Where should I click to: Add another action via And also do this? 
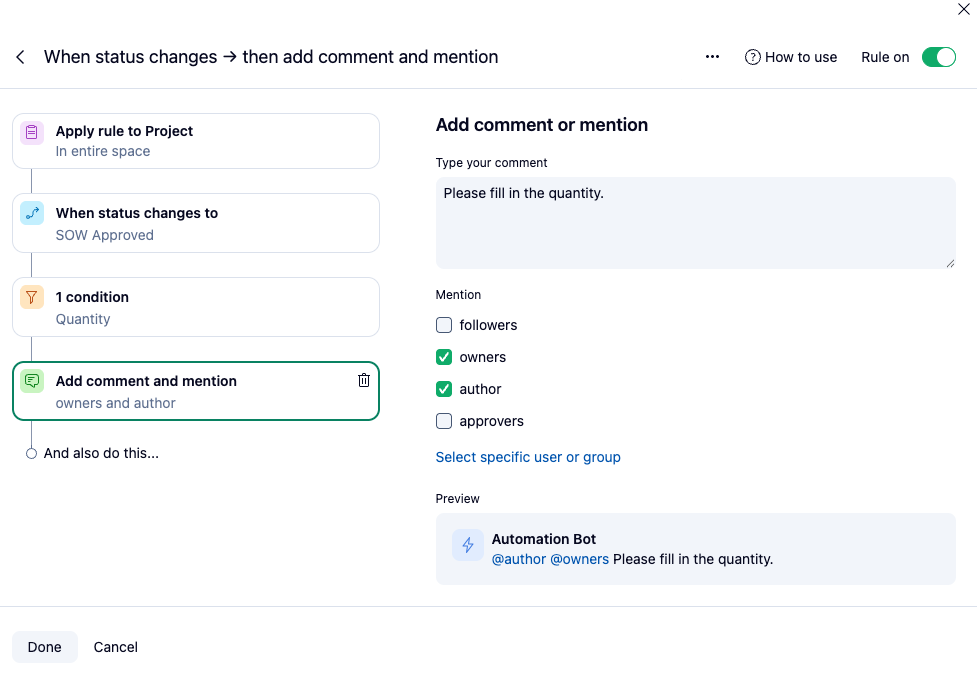(100, 453)
